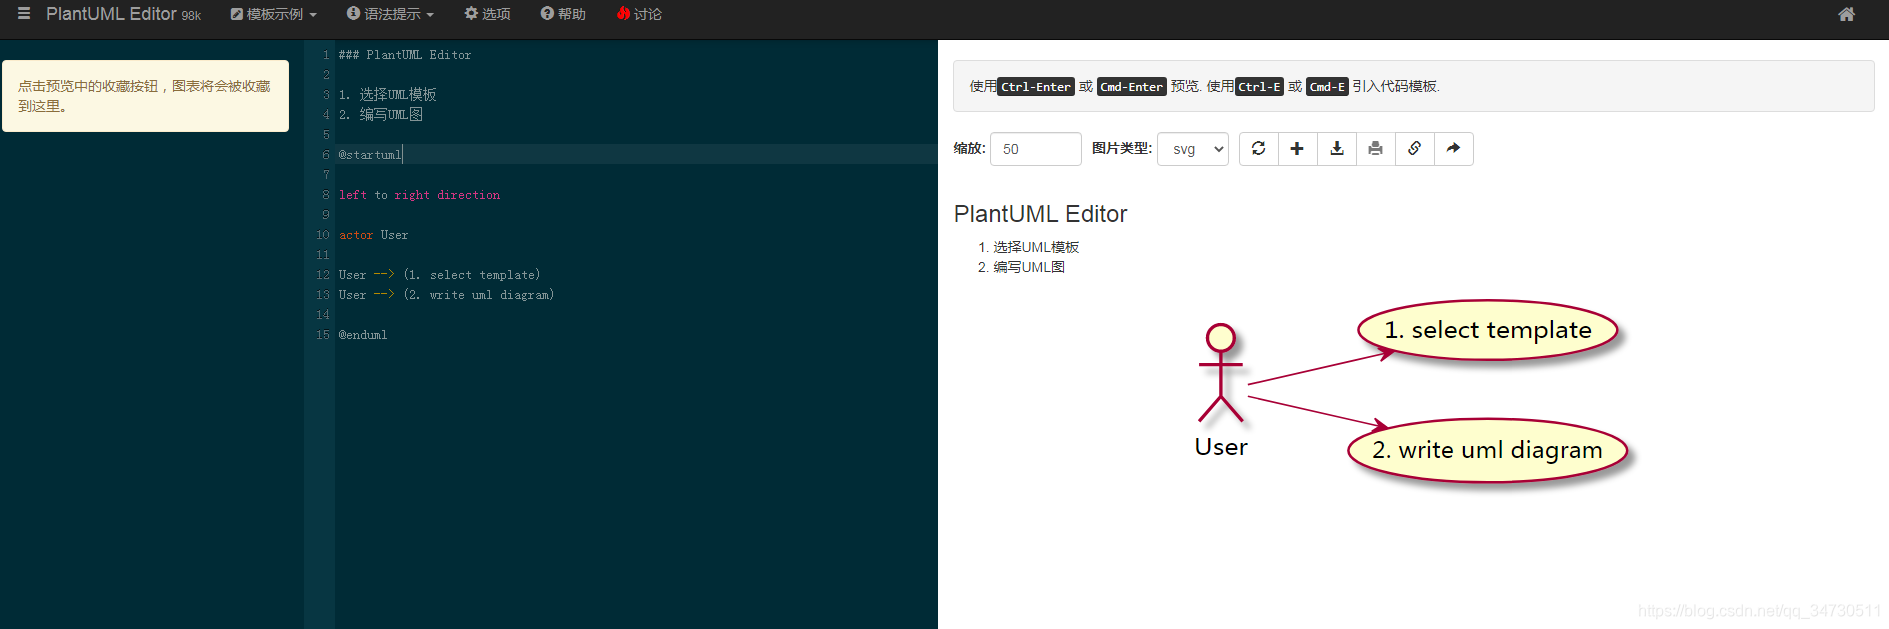This screenshot has height=629, width=1889.
Task: Click the zoom 缩放 input field
Action: point(1035,149)
